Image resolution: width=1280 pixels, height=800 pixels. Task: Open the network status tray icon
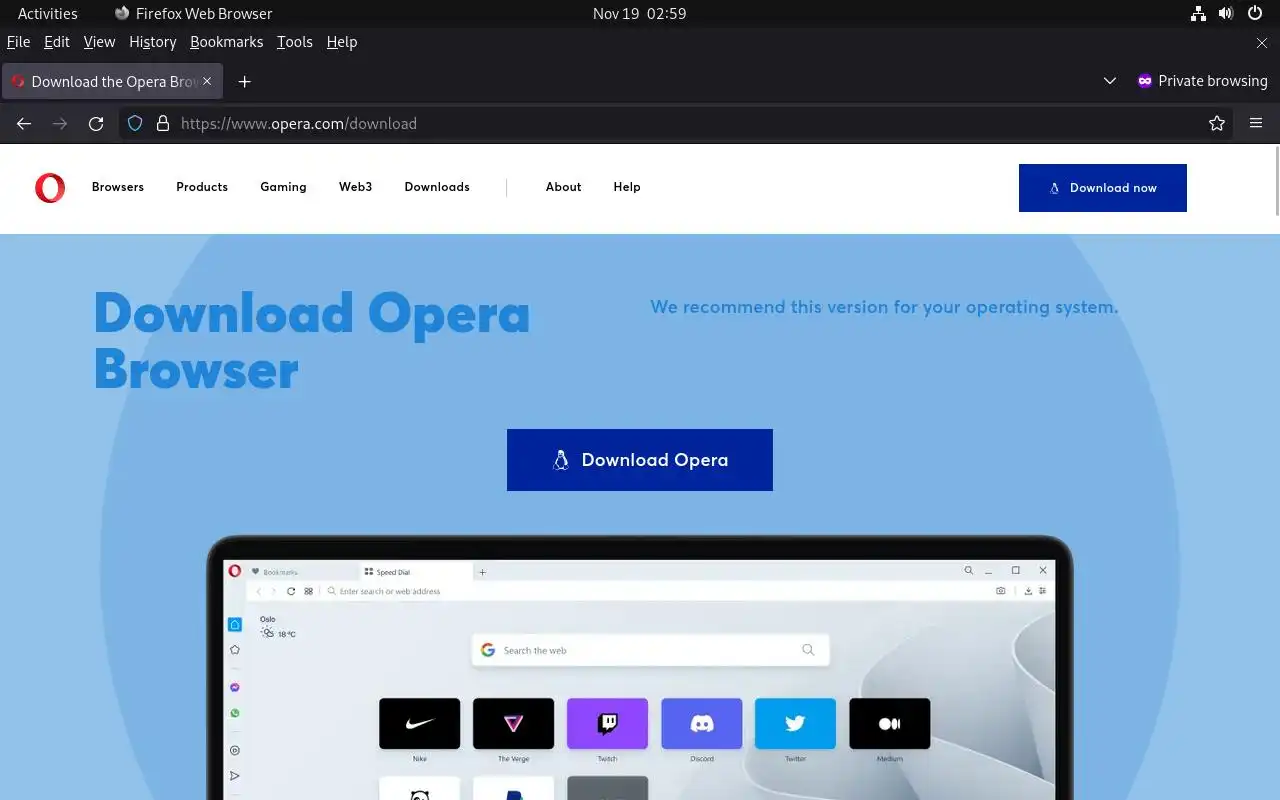click(x=1198, y=13)
